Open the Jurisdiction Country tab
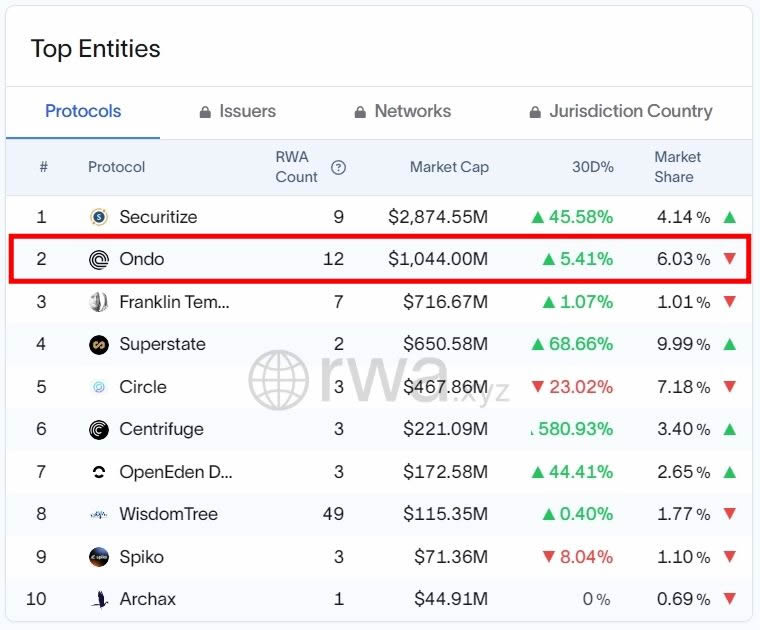The width and height of the screenshot is (760, 630). point(620,111)
